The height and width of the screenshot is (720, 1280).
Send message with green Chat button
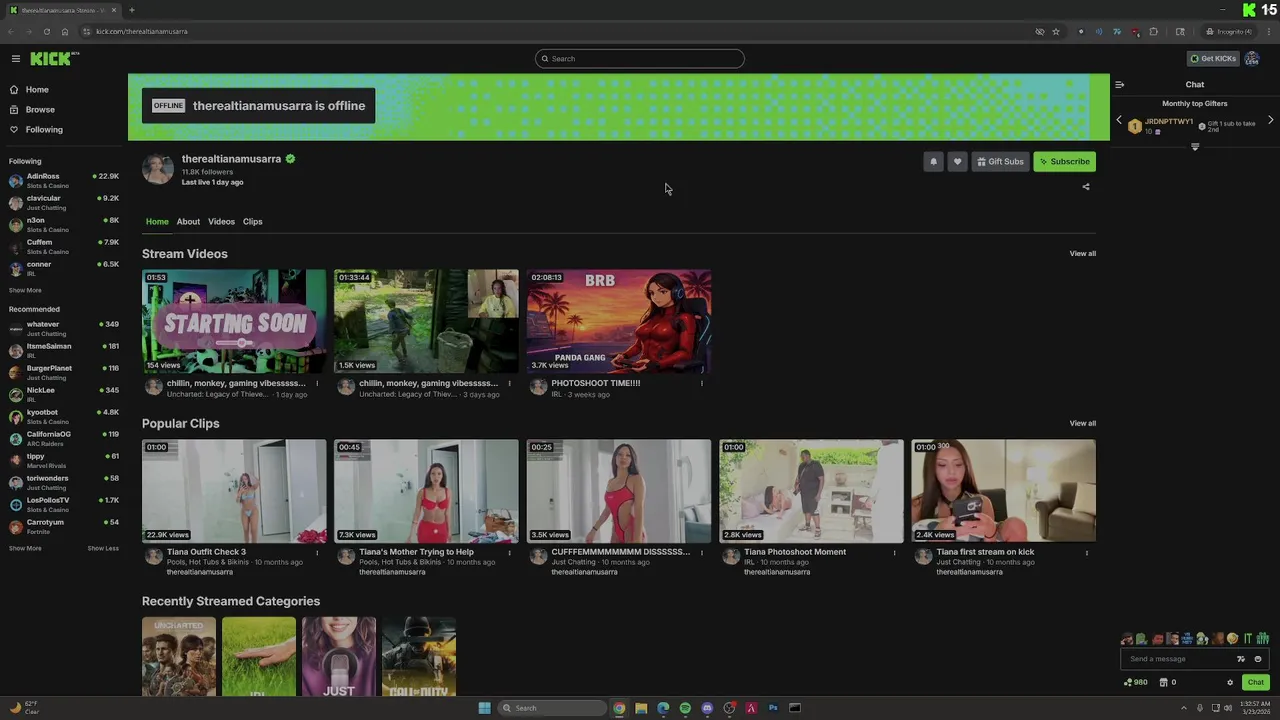[1255, 683]
